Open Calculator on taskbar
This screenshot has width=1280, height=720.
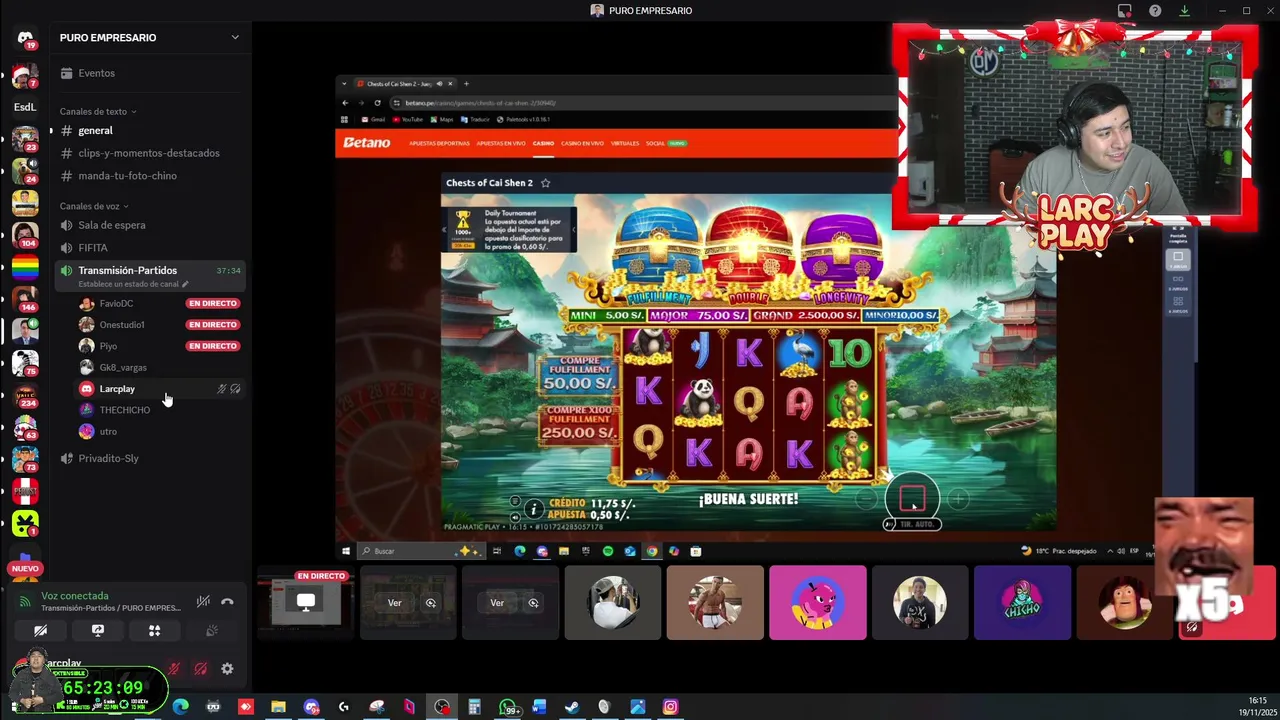pos(475,707)
